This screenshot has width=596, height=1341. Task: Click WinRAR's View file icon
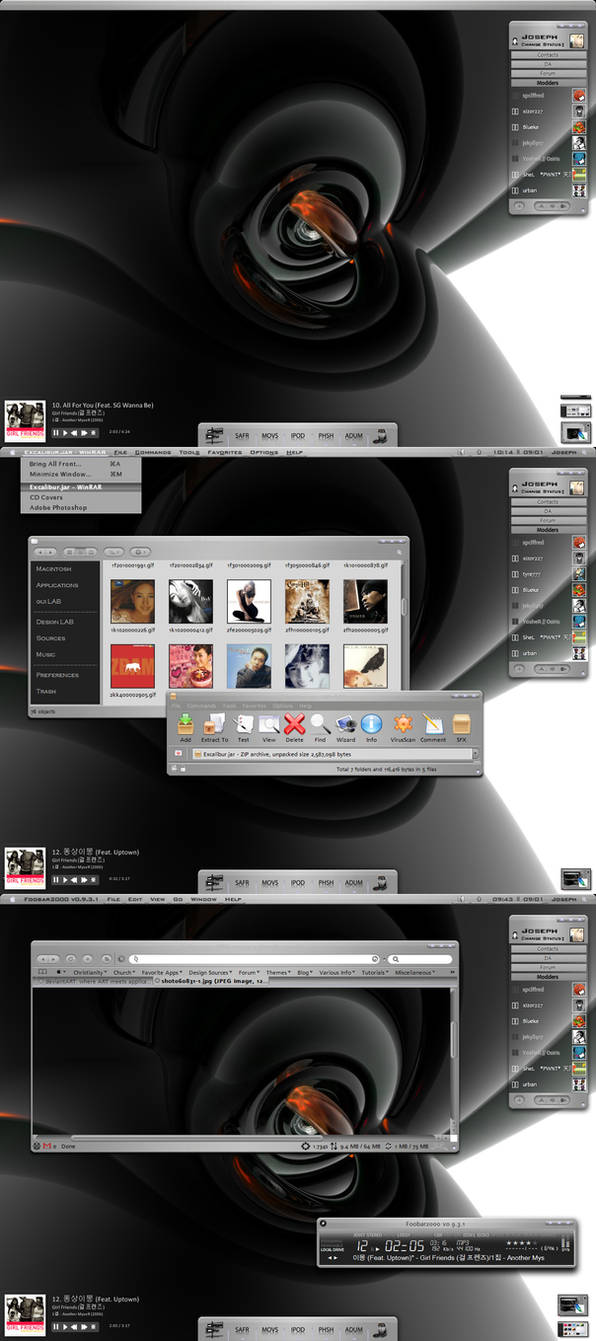[x=269, y=725]
